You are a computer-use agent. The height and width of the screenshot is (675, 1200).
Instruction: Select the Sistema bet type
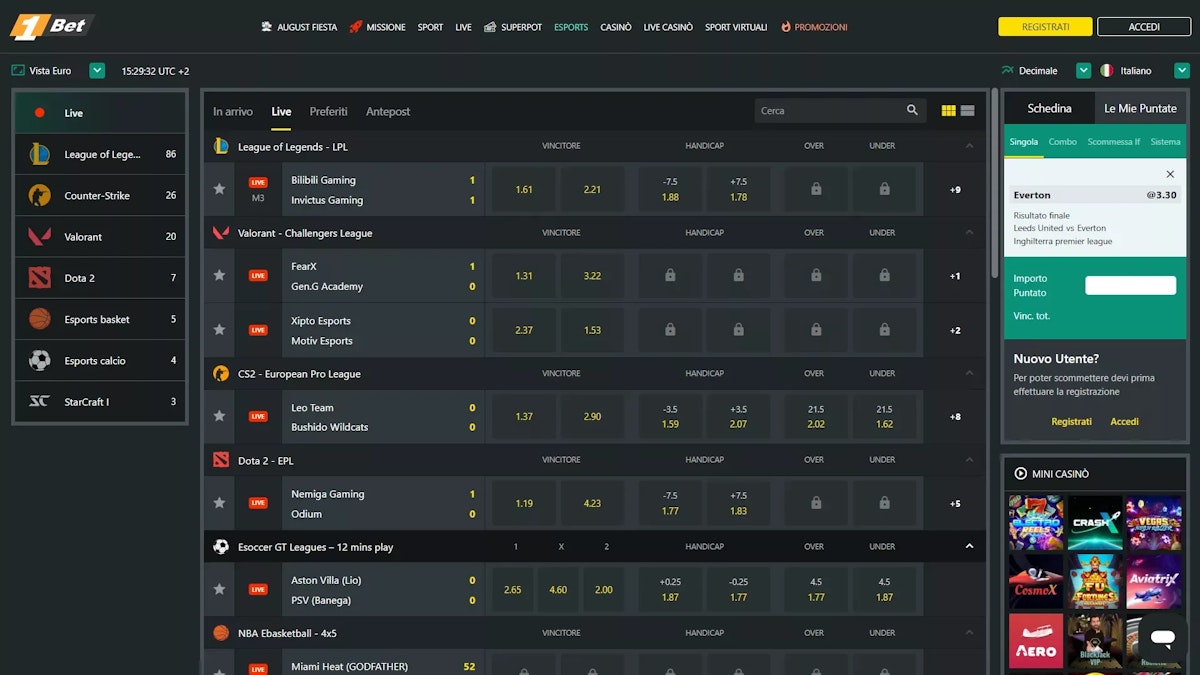[1165, 142]
